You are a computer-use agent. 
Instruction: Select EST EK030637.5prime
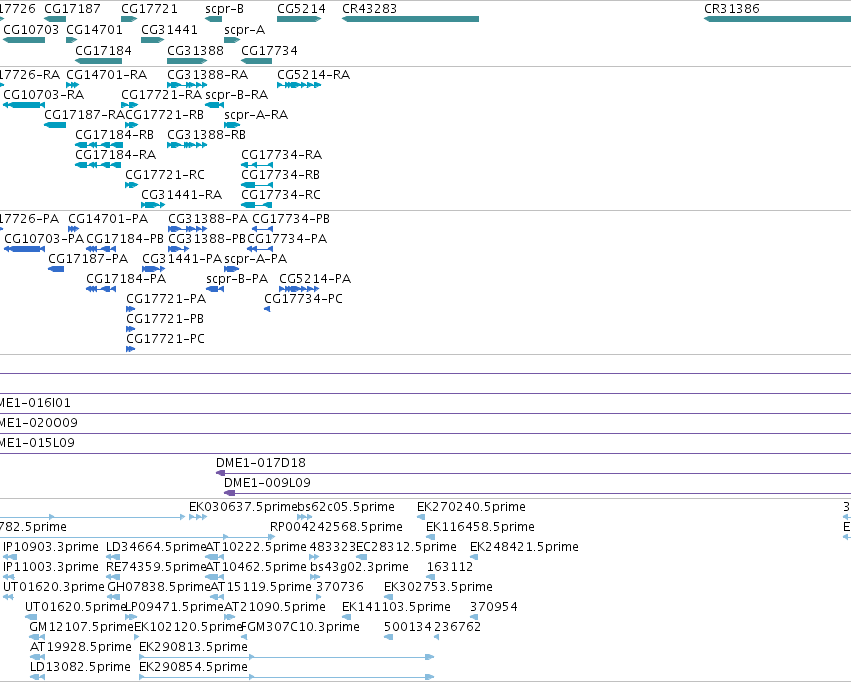tap(198, 517)
